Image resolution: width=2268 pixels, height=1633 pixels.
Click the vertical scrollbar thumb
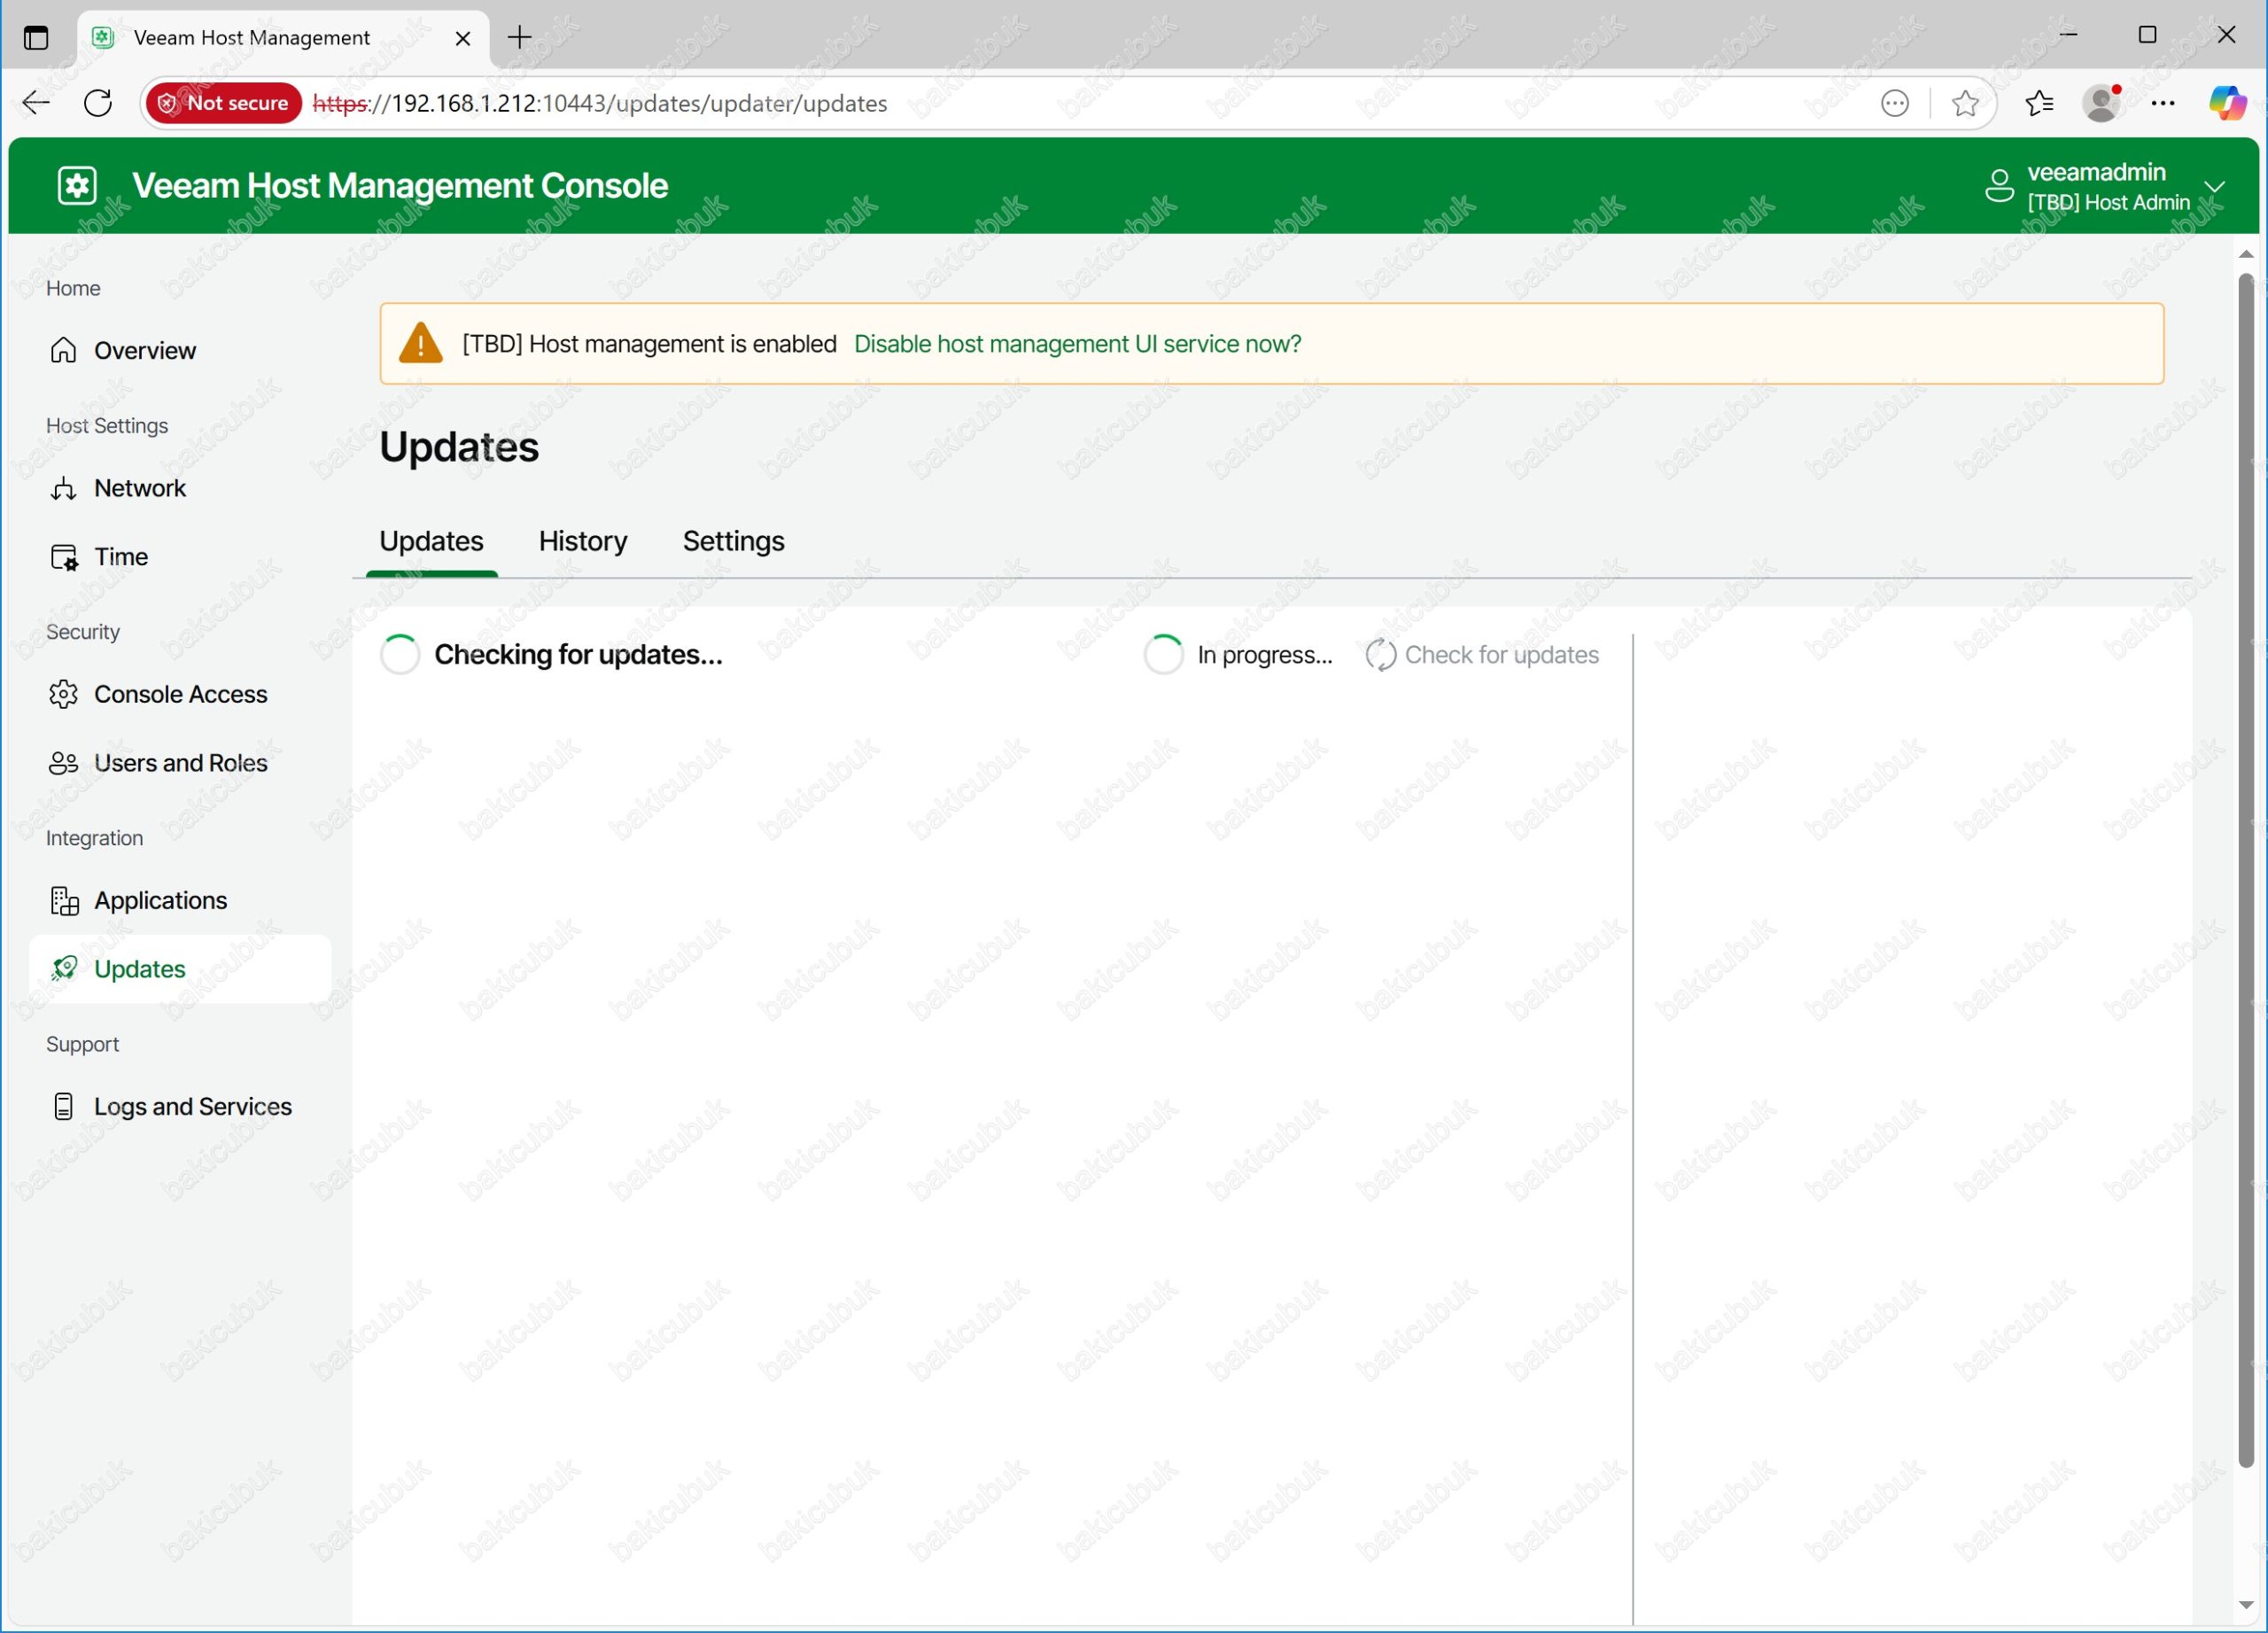pyautogui.click(x=2246, y=870)
